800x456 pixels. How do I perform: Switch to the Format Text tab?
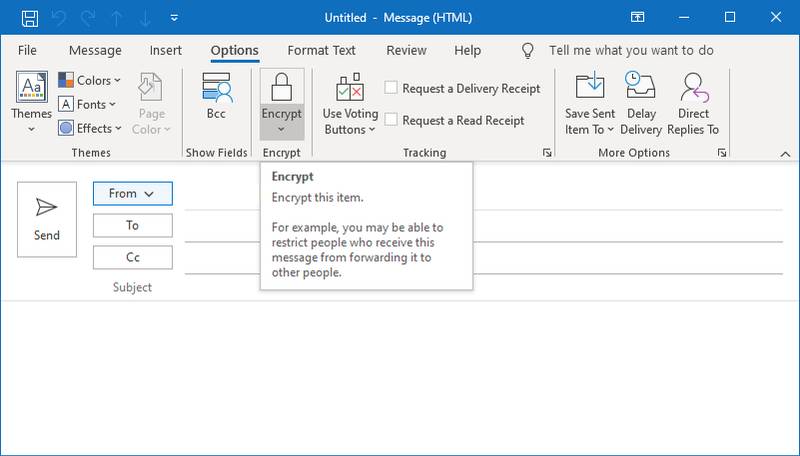click(321, 50)
